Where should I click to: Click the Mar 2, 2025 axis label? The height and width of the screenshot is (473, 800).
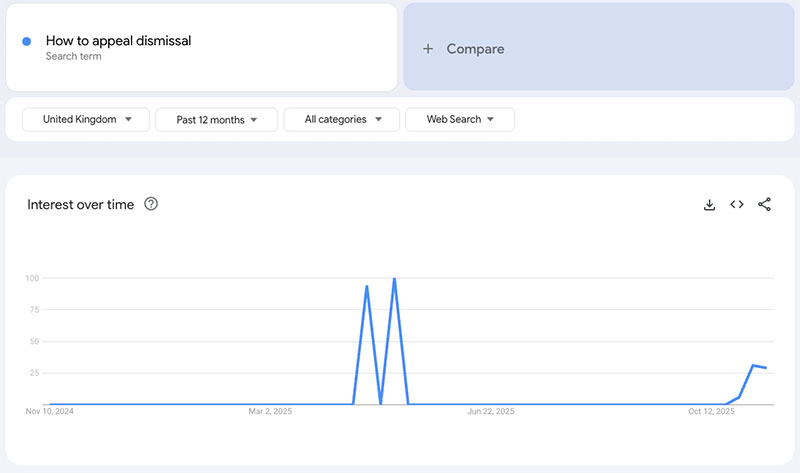(270, 411)
